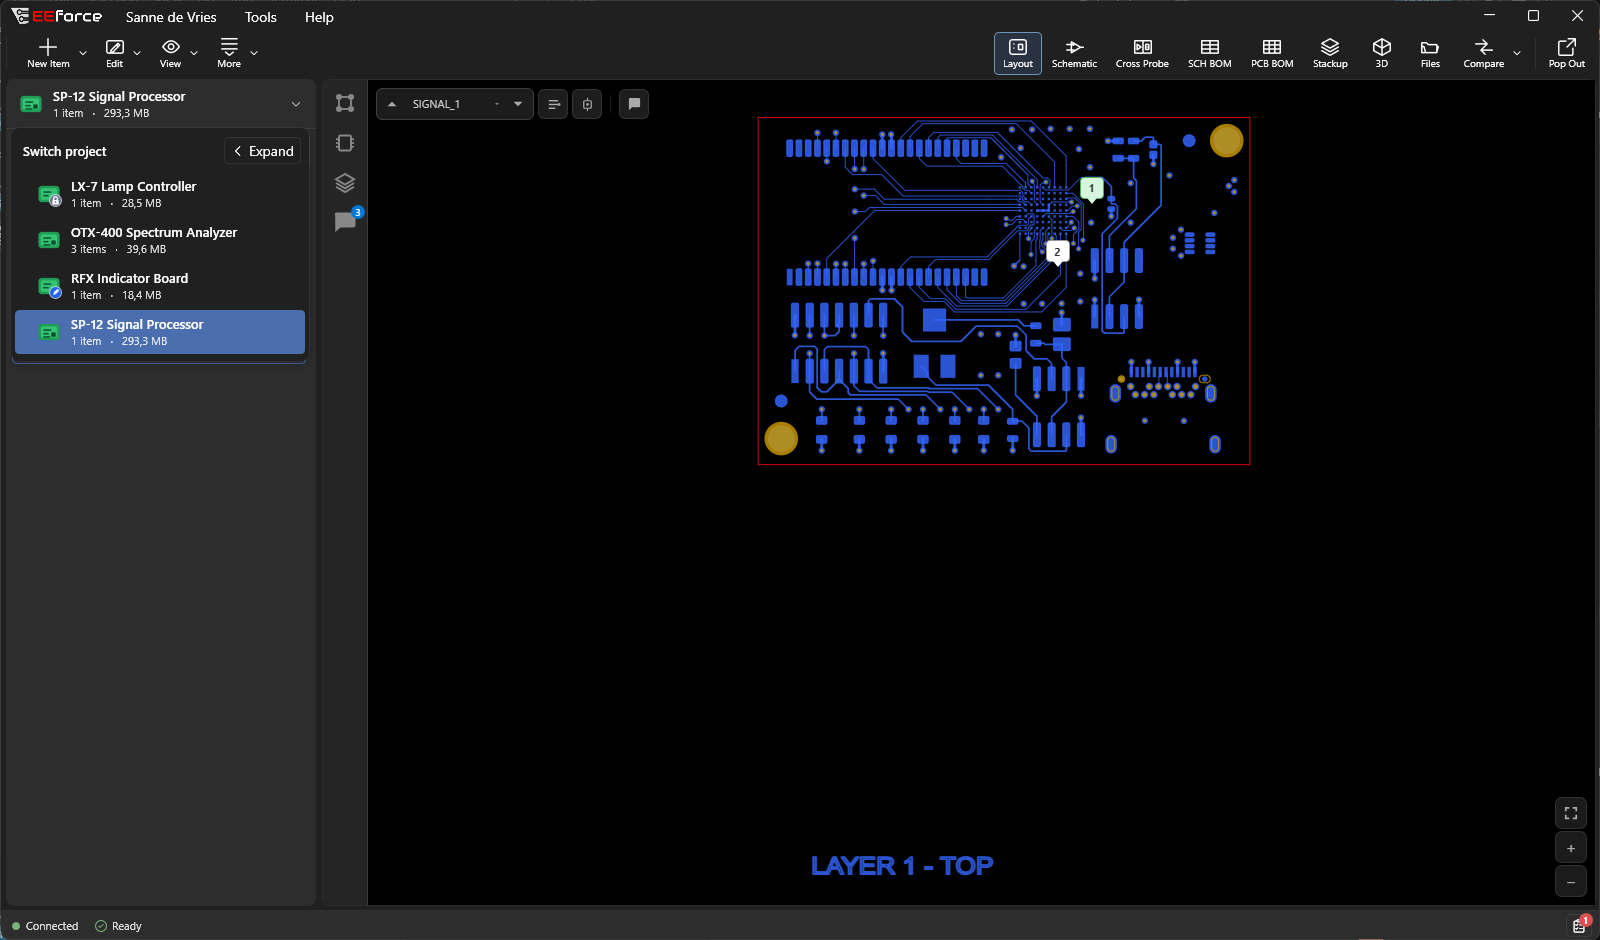The image size is (1600, 940).
Task: Toggle comment markers button beside layer selector
Action: click(x=634, y=104)
